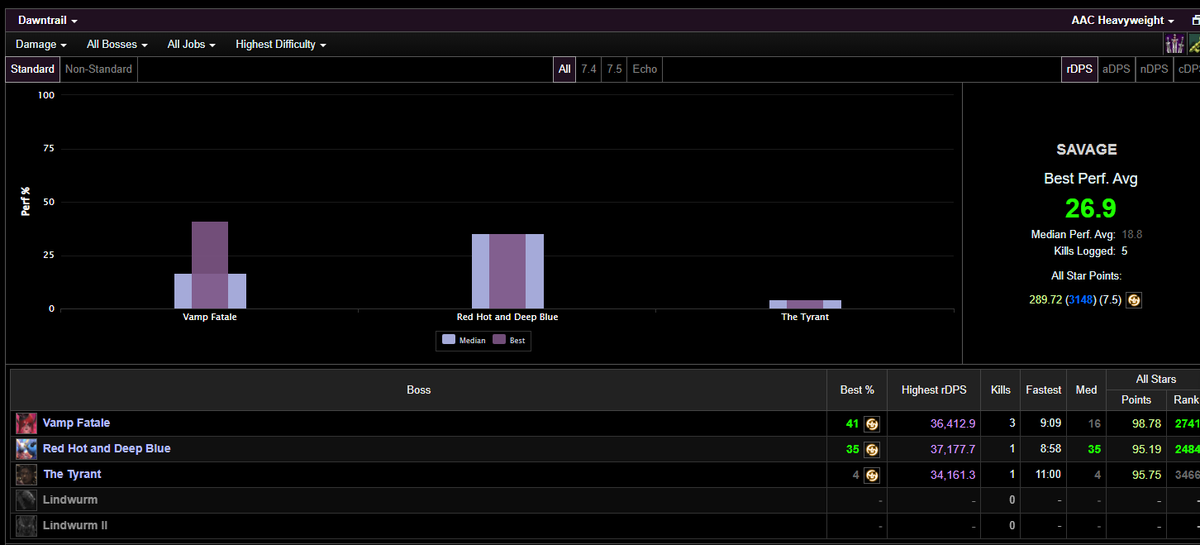Click the Vamp Fatale best-performance bar in chart

pyautogui.click(x=210, y=265)
